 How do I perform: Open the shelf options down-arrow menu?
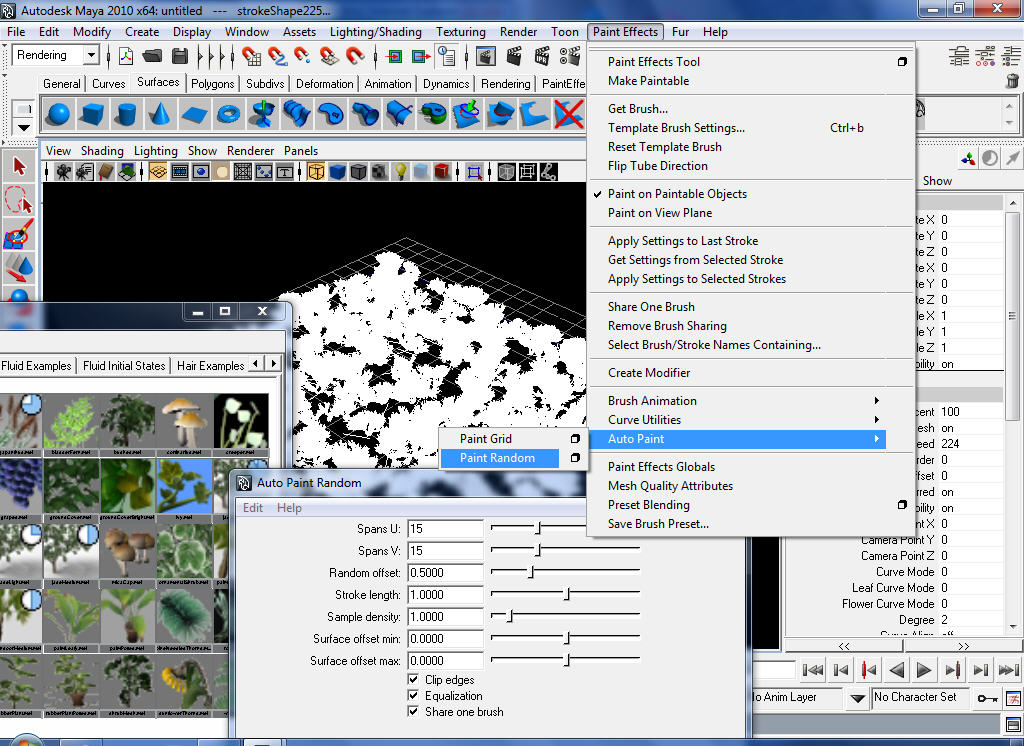(24, 127)
